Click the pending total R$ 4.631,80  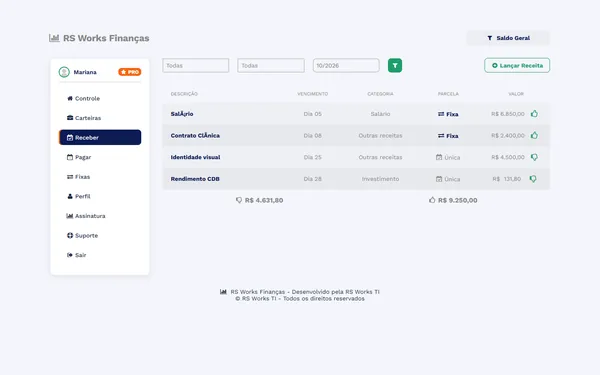(x=264, y=200)
